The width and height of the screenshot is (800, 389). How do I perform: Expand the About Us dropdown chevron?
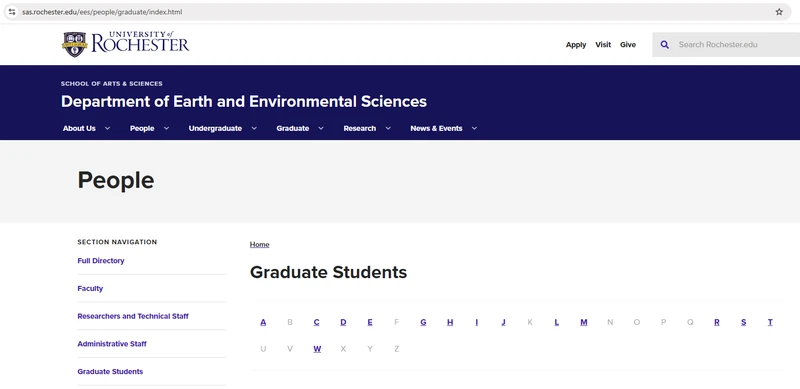pyautogui.click(x=107, y=128)
